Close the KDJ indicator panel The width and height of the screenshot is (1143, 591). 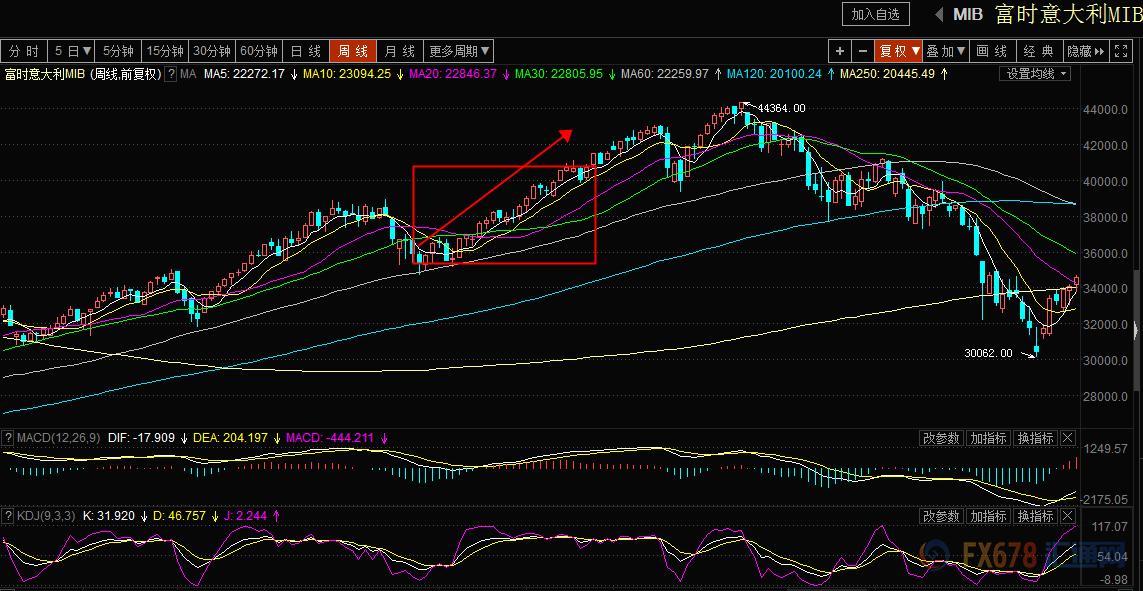[1066, 516]
